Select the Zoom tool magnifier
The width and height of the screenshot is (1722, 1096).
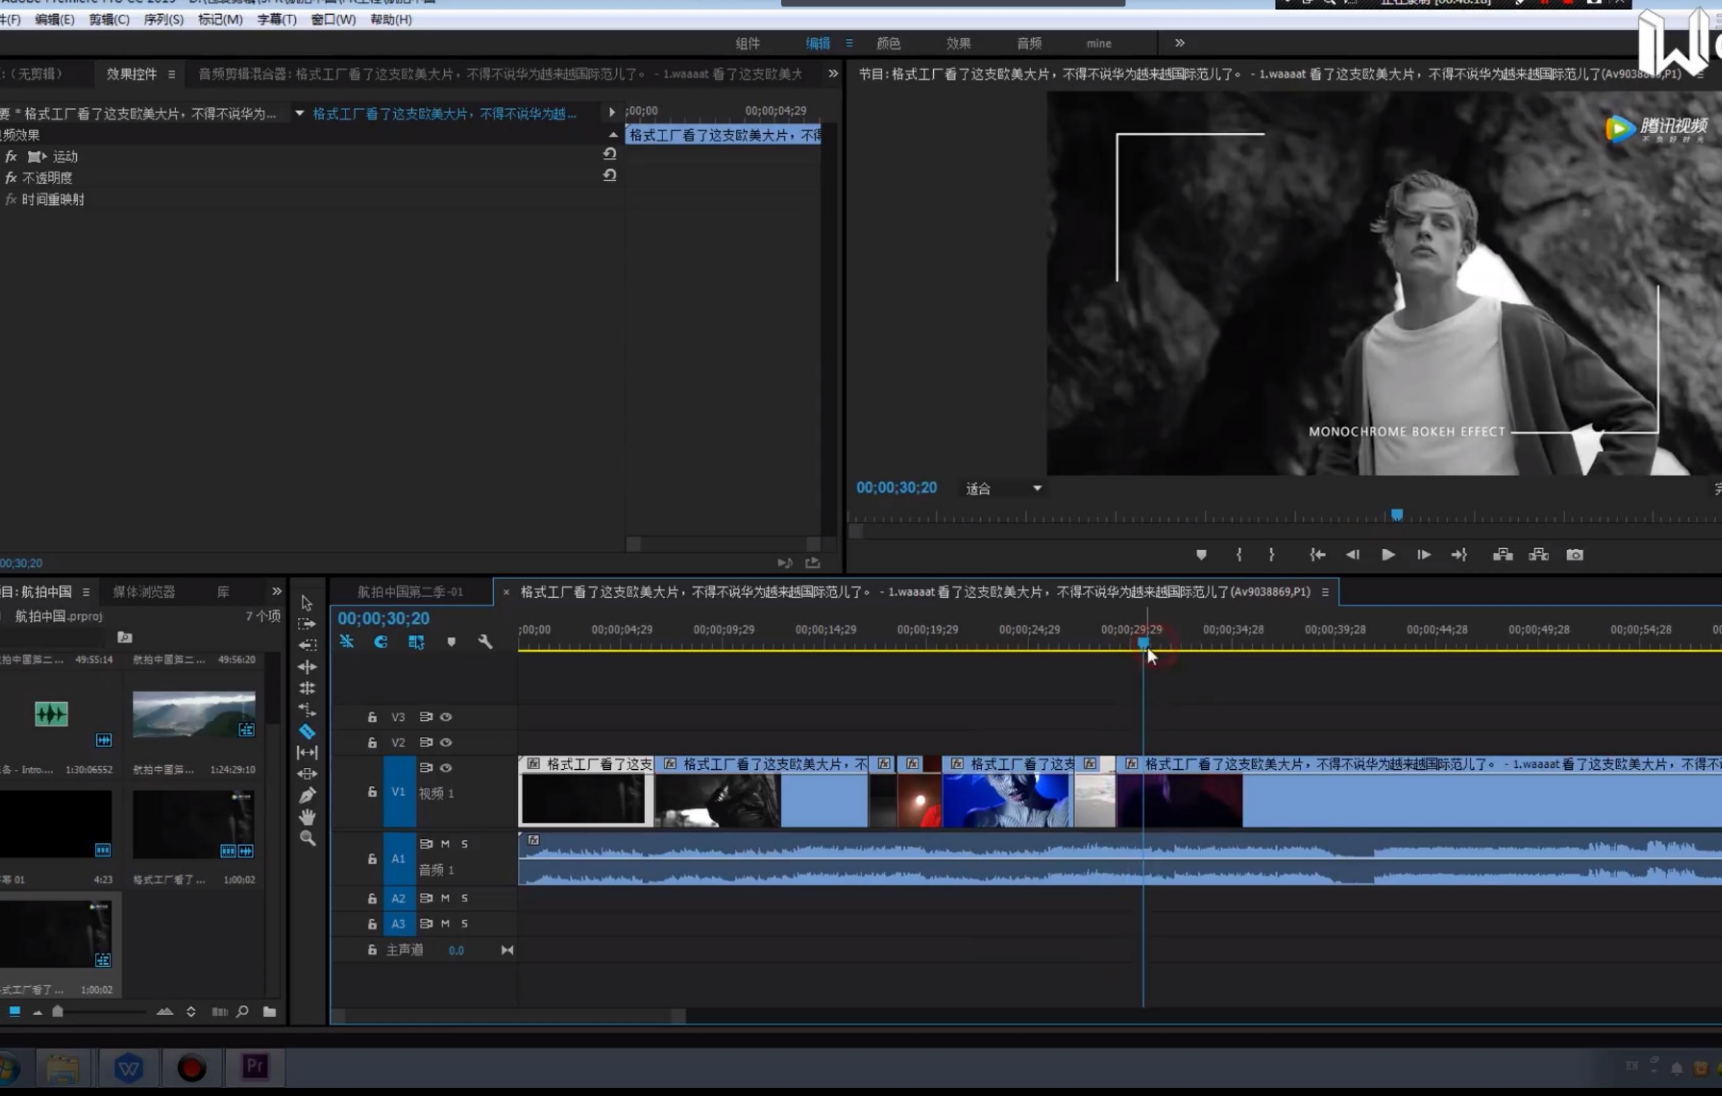[307, 839]
